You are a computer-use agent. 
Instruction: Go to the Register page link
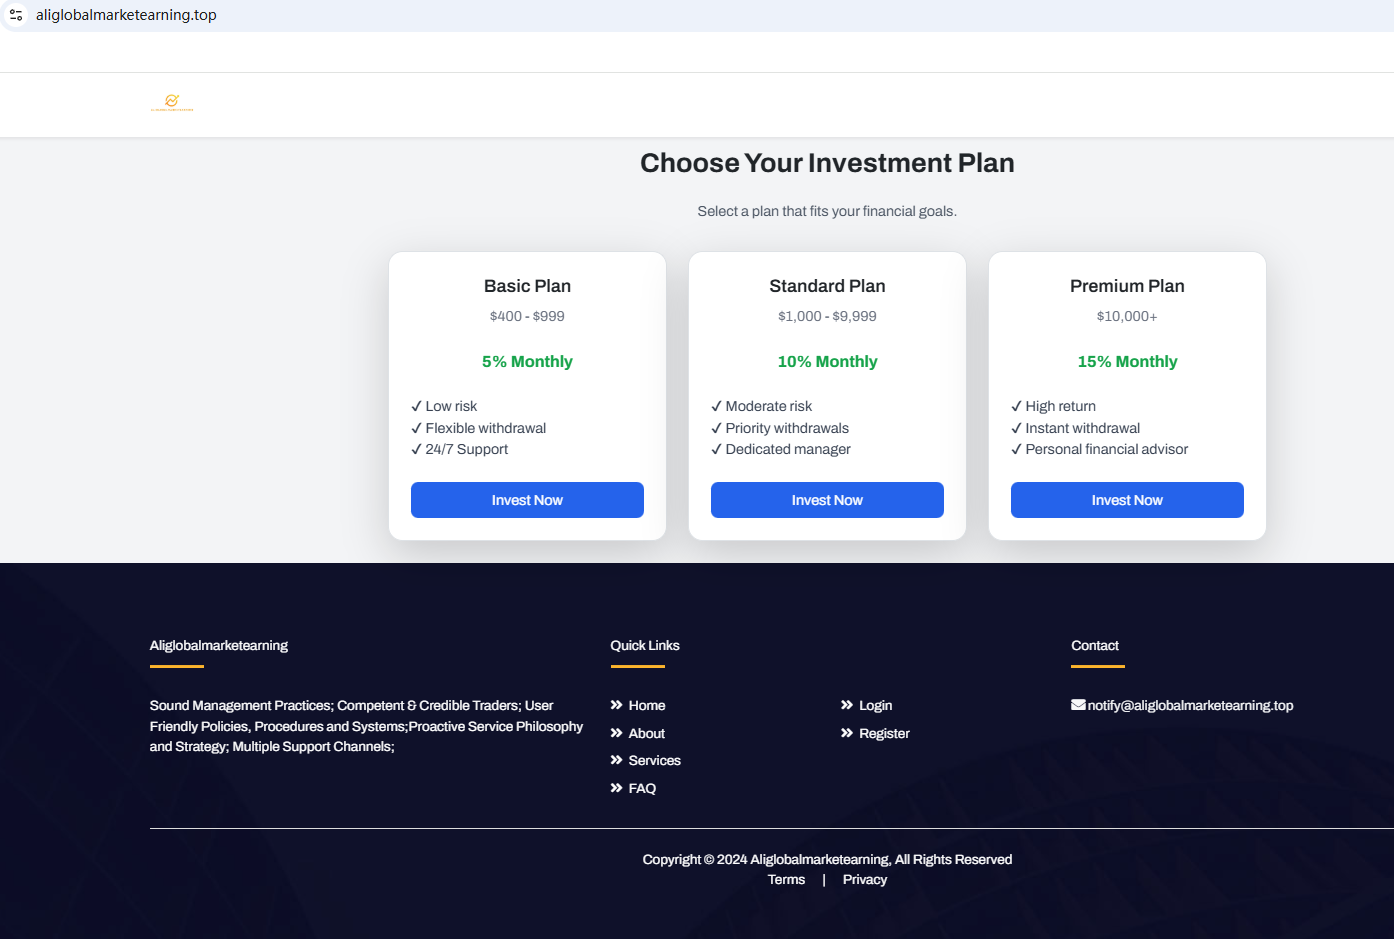point(884,733)
